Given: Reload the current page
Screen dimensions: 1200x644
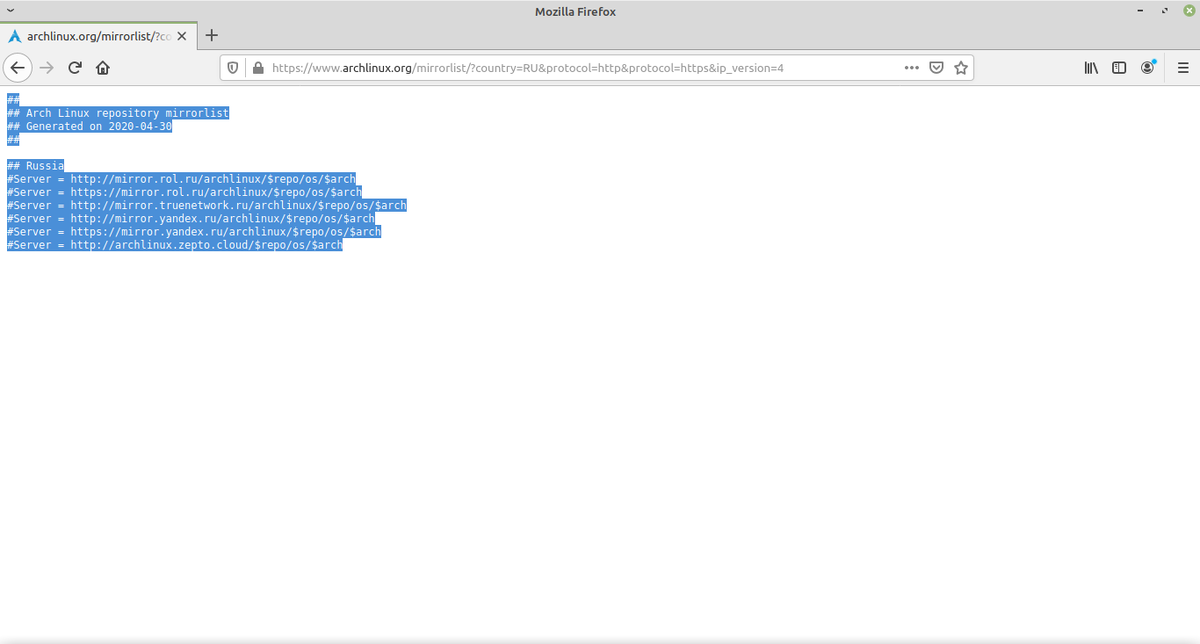Looking at the screenshot, I should (74, 68).
